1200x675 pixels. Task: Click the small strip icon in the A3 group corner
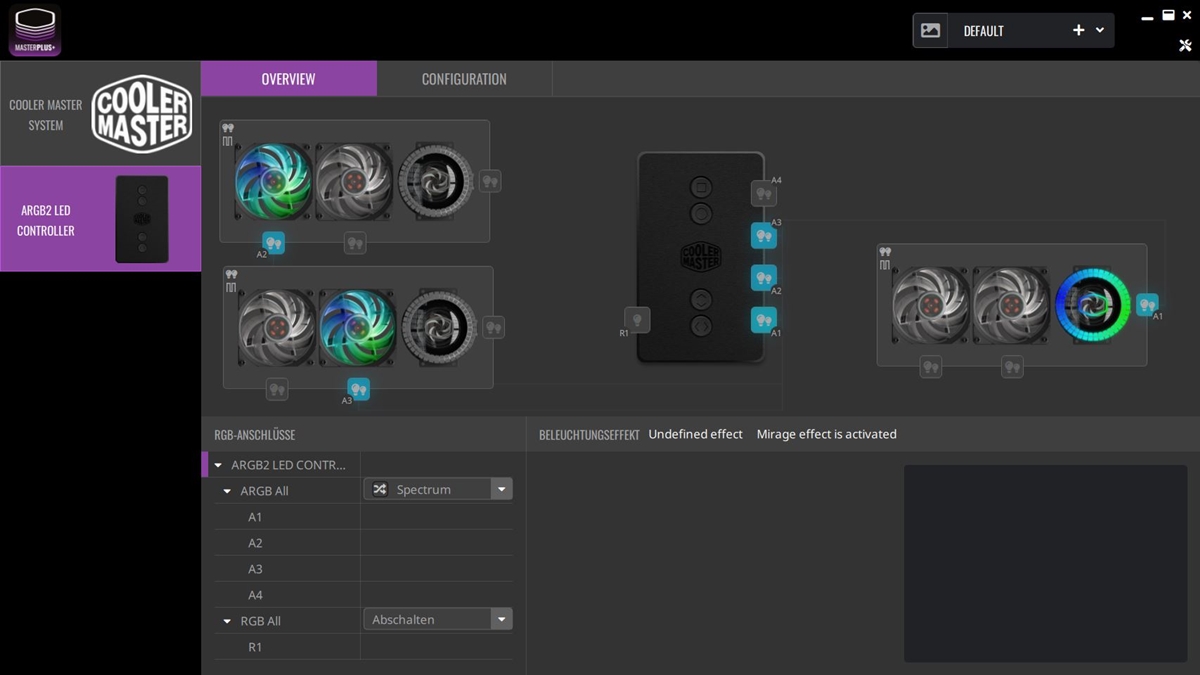coord(231,287)
